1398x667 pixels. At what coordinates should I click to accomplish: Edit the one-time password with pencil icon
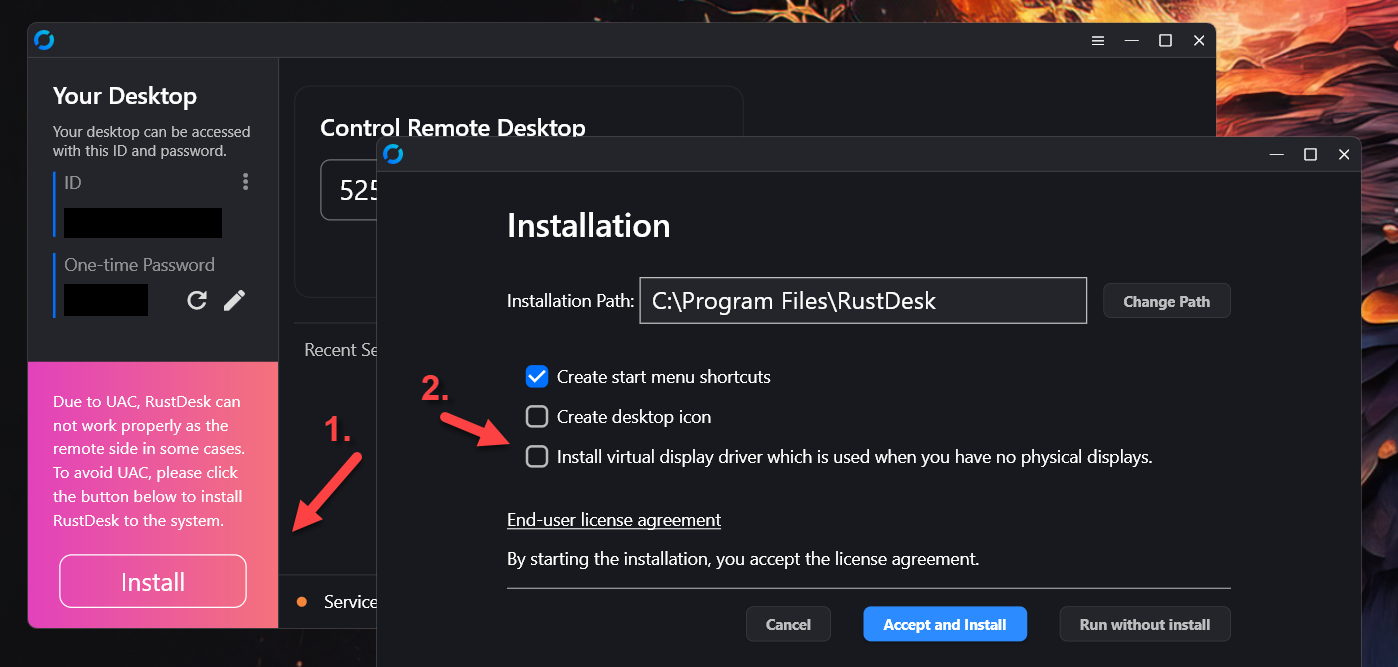(x=234, y=300)
